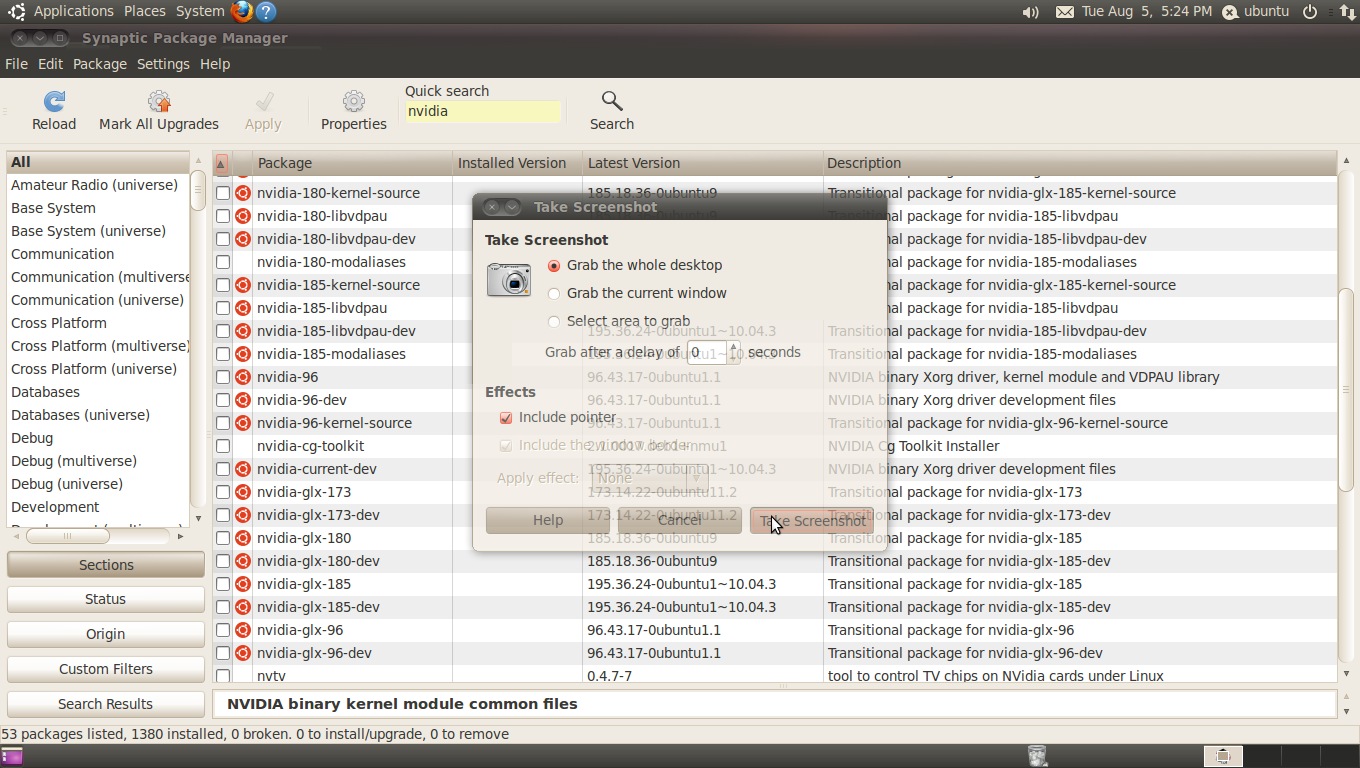
Task: Click the Mark All Upgrades icon
Action: (x=159, y=101)
